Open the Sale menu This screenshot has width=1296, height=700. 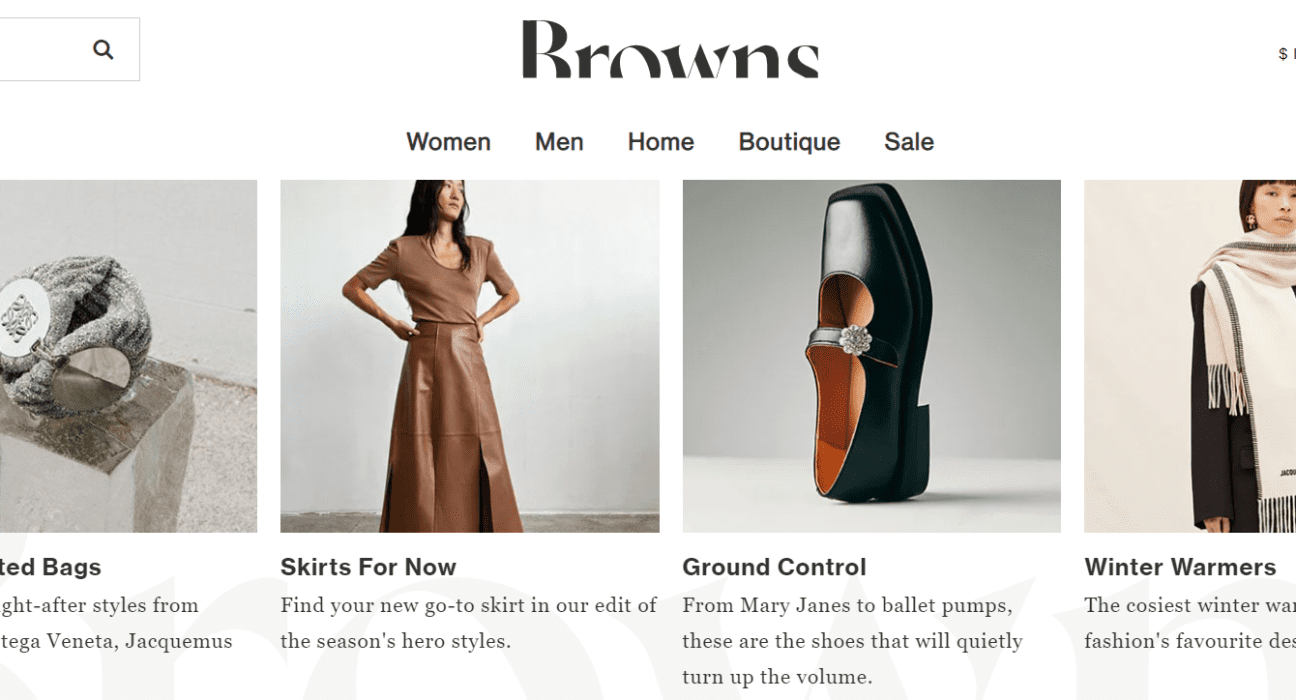(909, 142)
